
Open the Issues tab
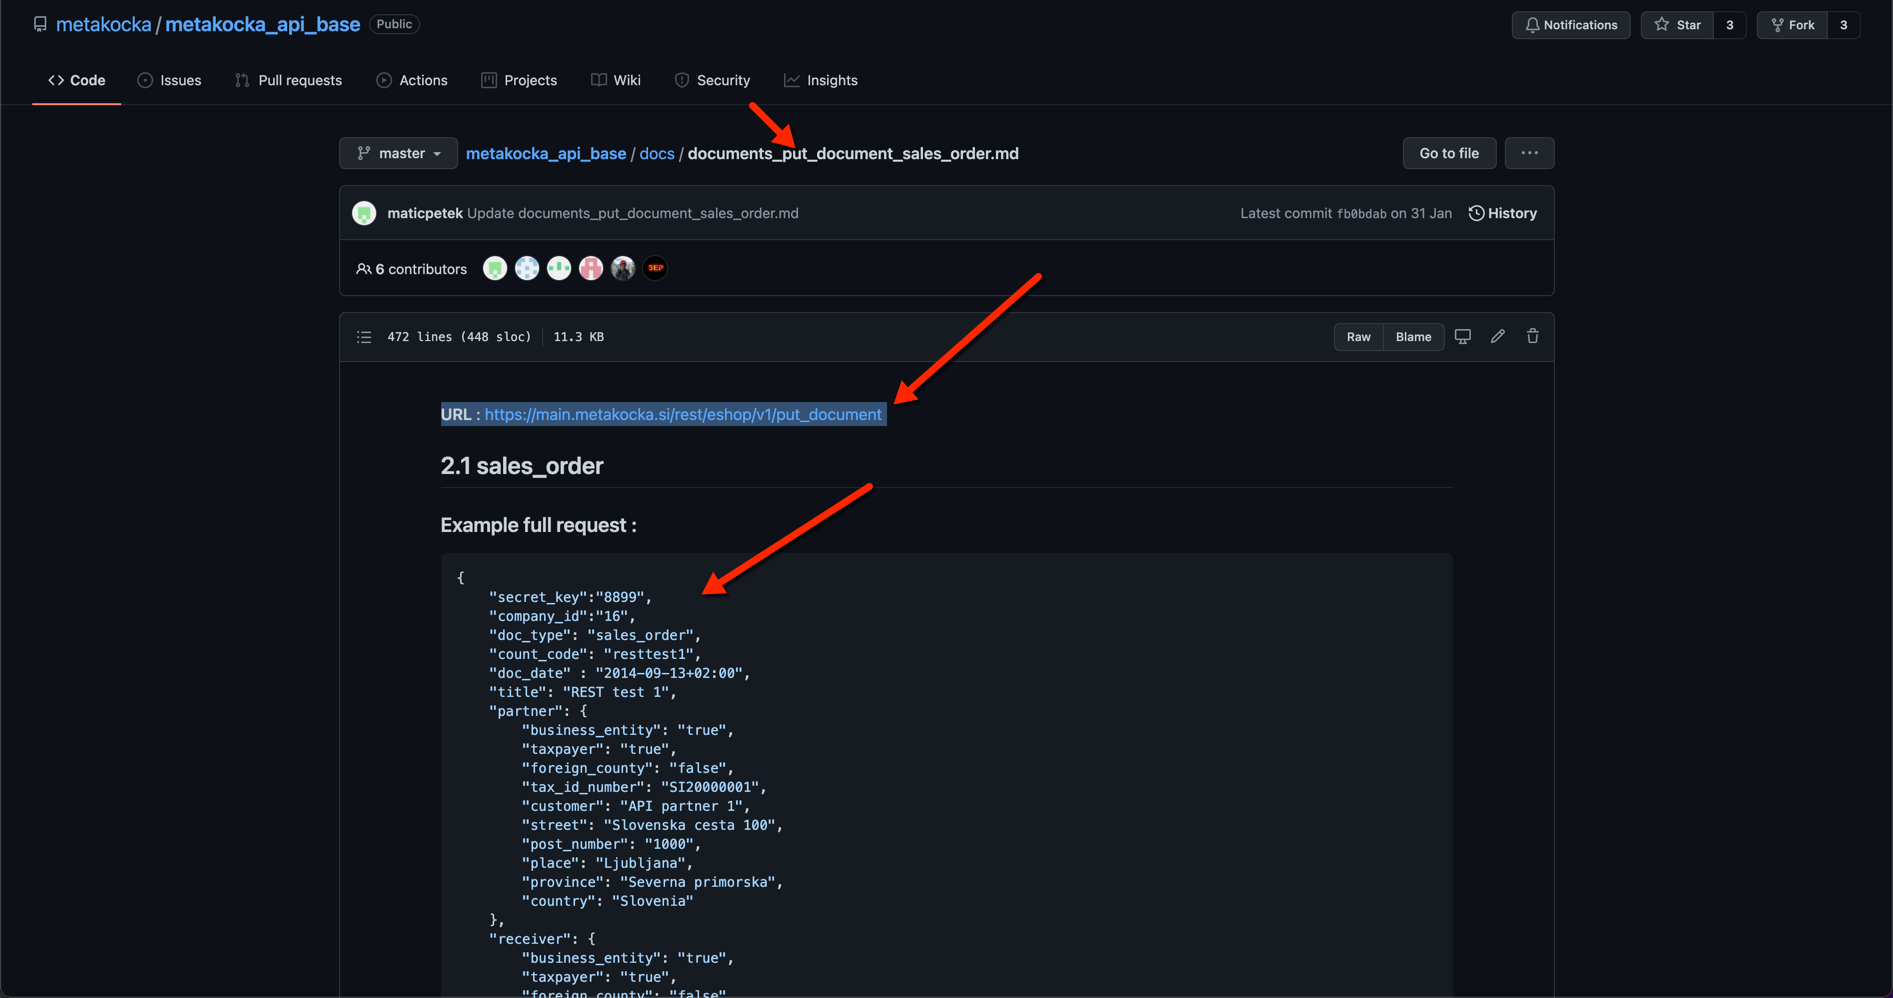[169, 80]
